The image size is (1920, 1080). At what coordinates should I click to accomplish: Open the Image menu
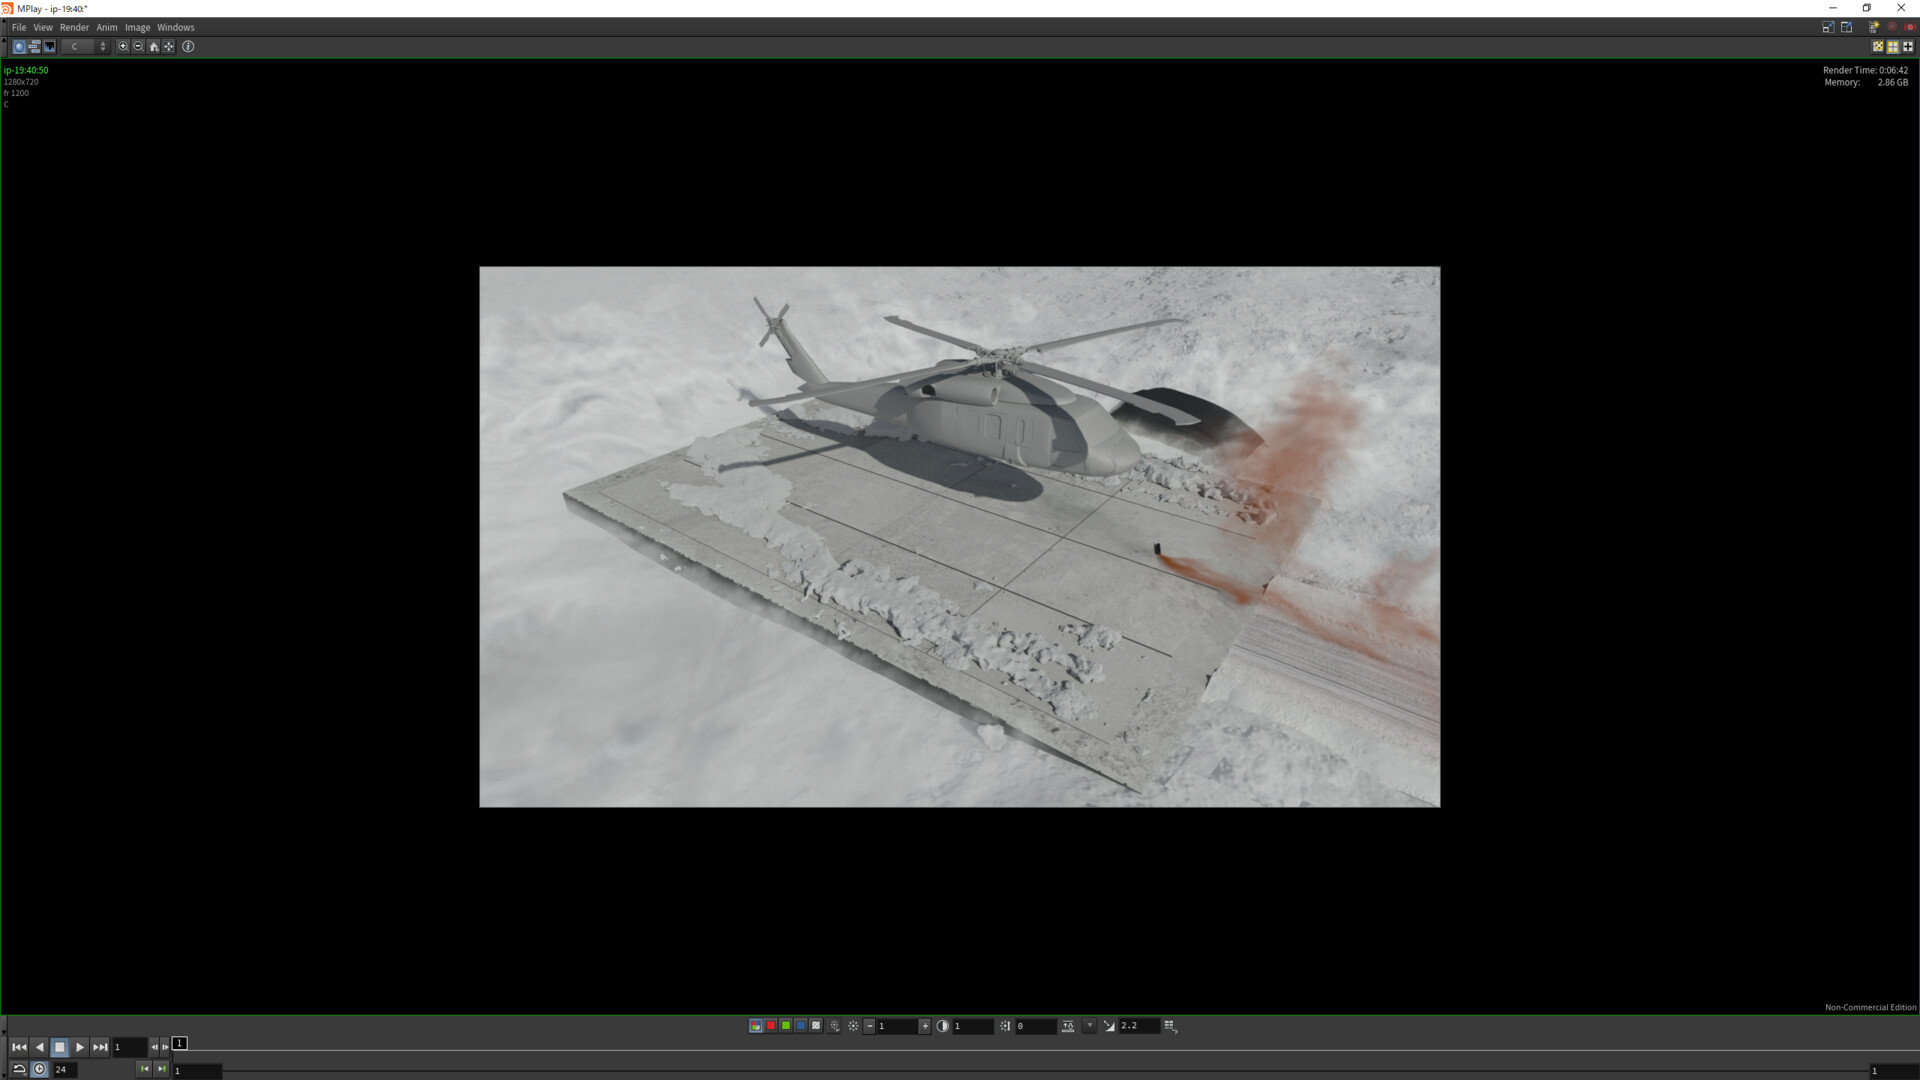click(x=137, y=27)
